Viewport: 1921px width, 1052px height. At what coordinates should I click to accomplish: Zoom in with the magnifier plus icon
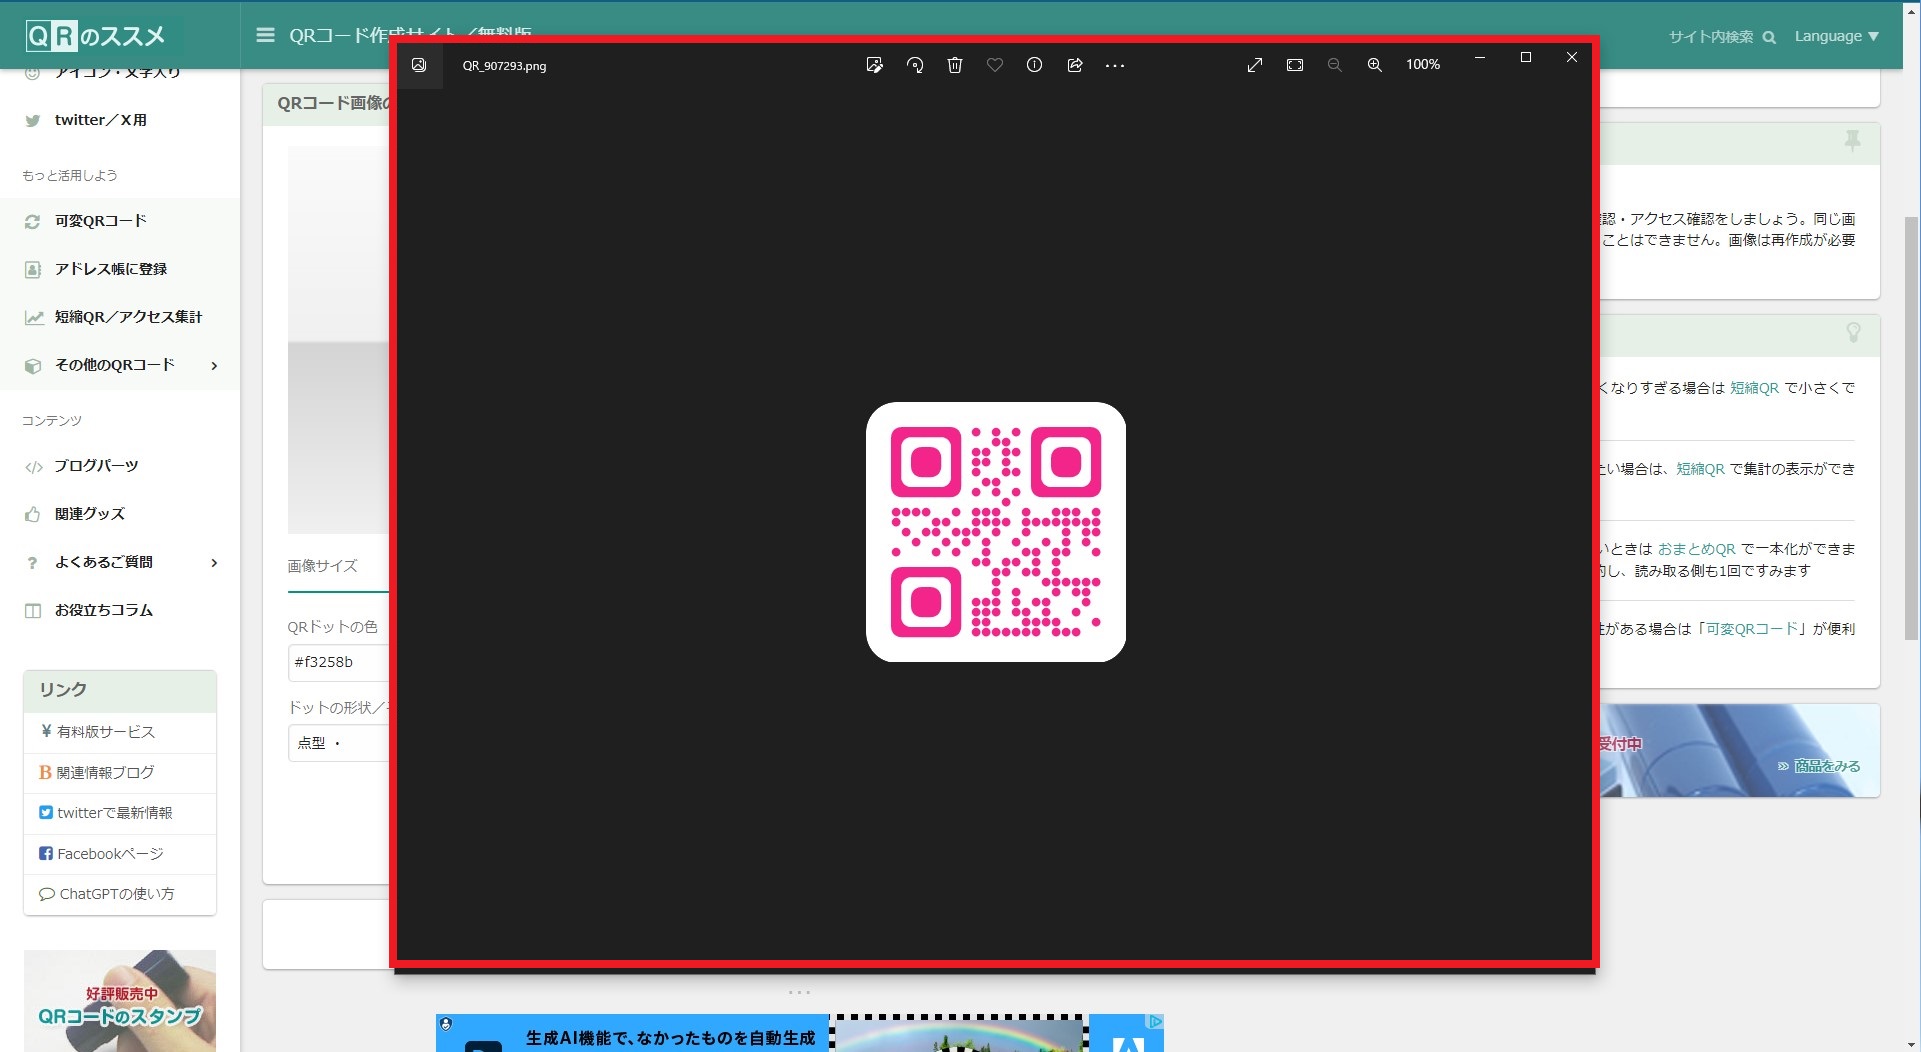point(1375,65)
